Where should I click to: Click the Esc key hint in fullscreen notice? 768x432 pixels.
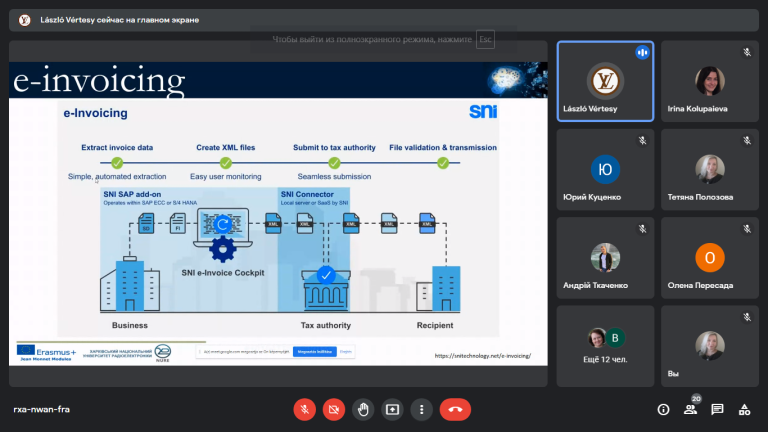pyautogui.click(x=485, y=39)
